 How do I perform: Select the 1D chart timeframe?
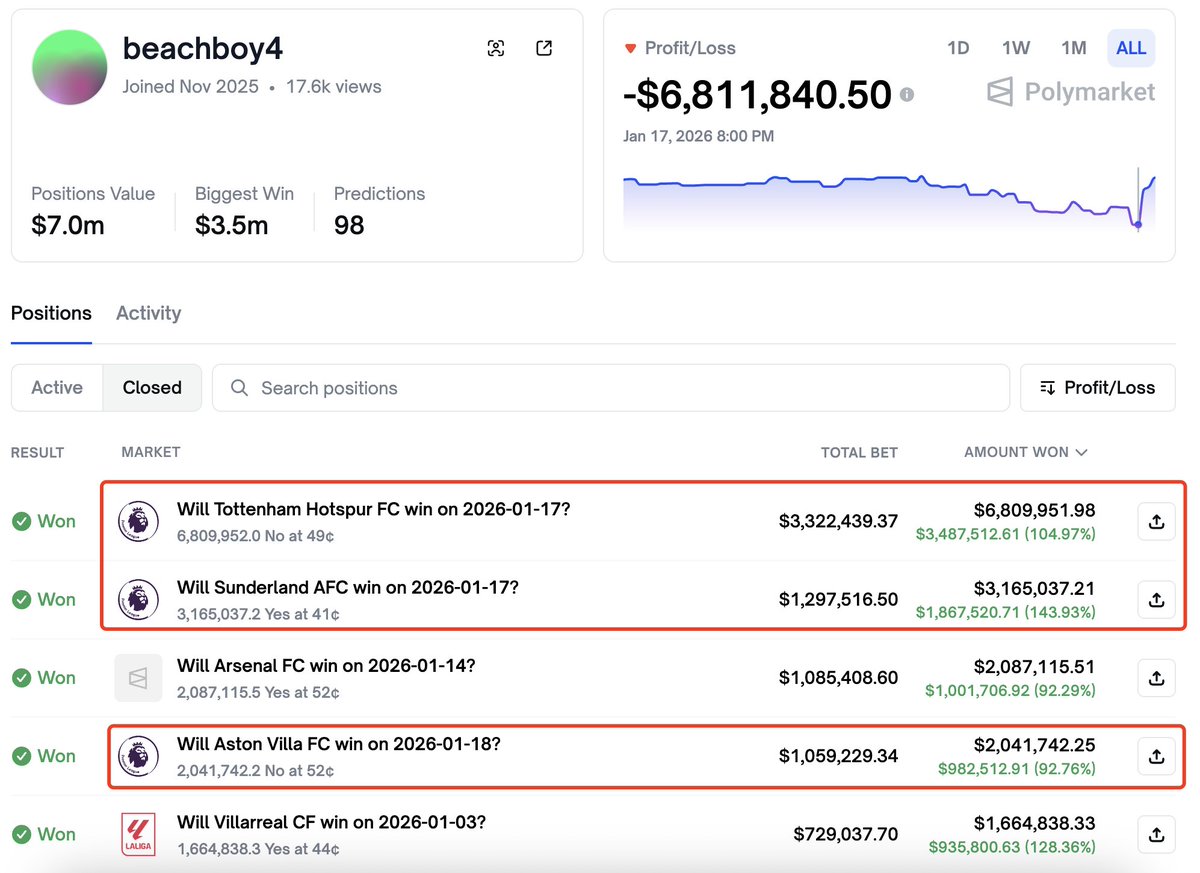click(958, 48)
